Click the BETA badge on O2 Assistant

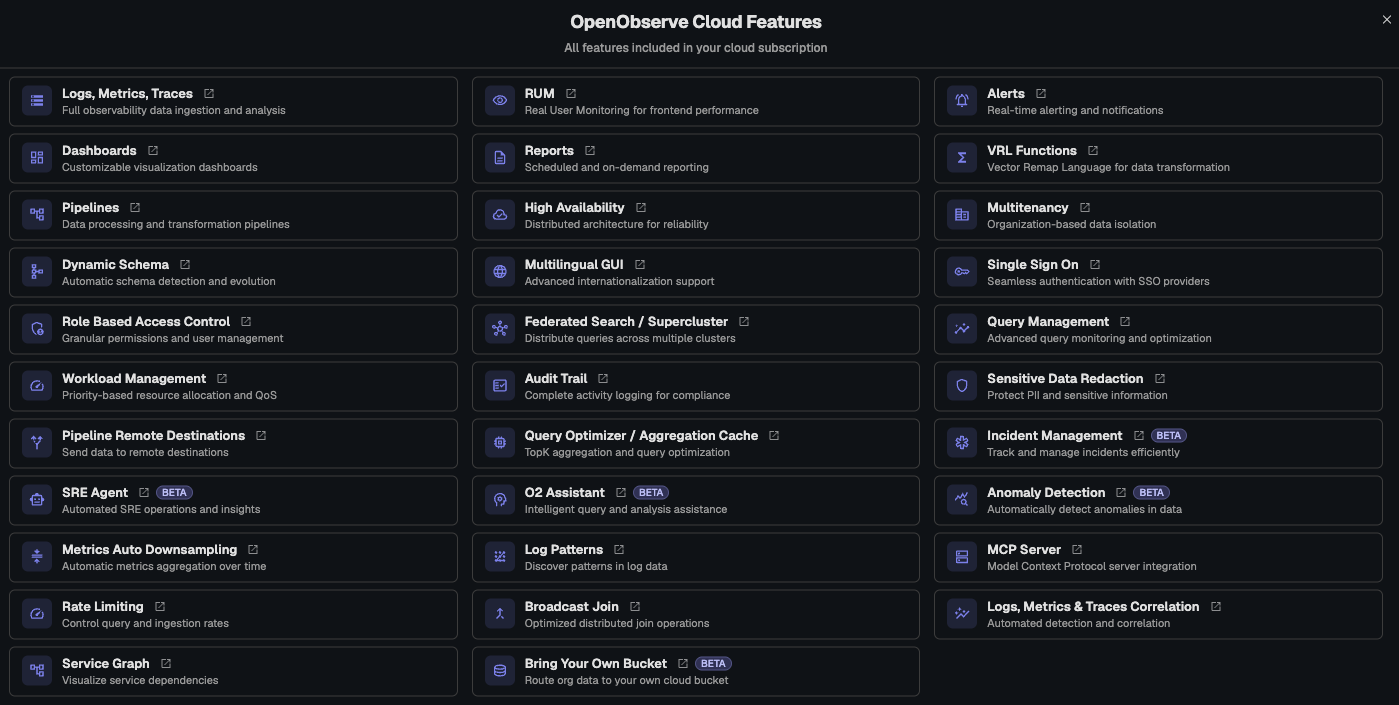click(651, 493)
